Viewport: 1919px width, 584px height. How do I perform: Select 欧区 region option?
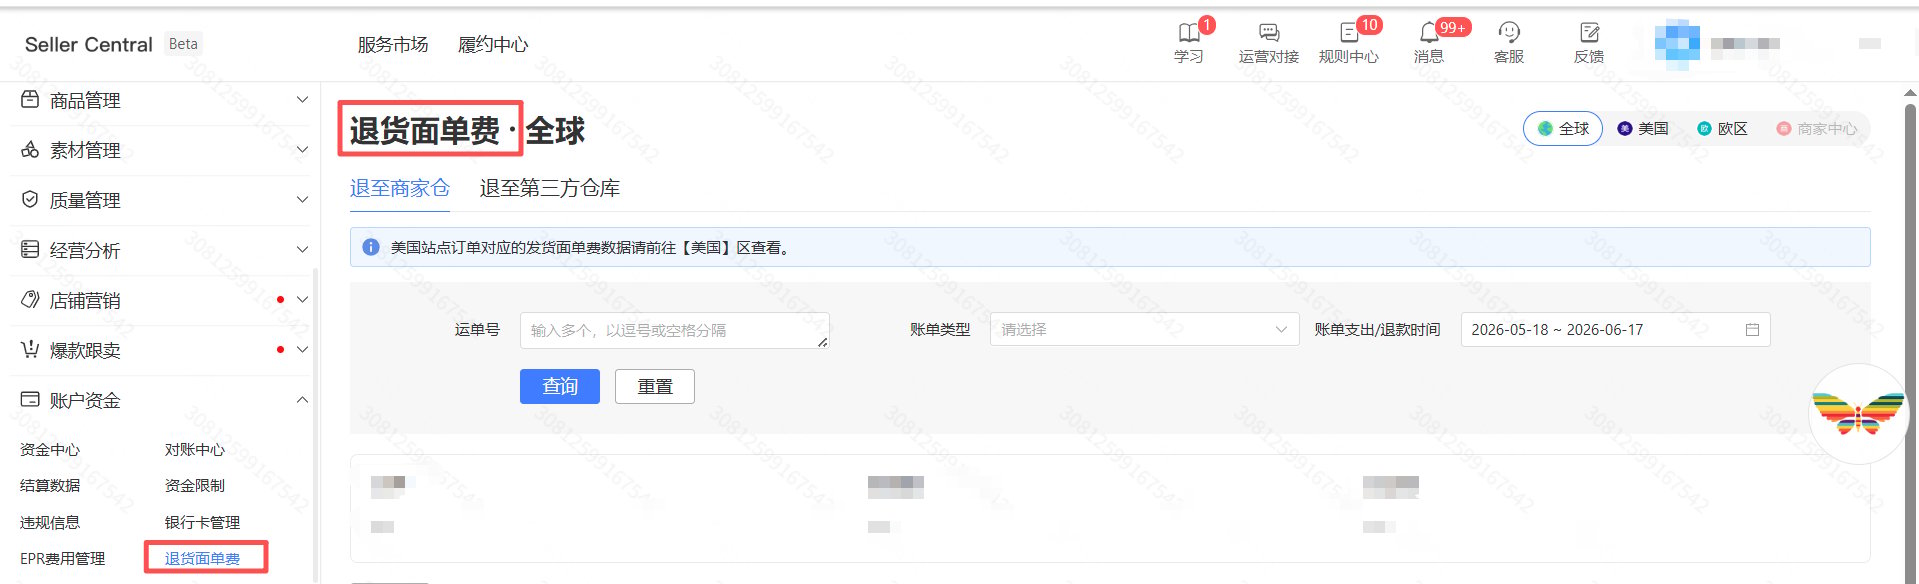[1723, 129]
